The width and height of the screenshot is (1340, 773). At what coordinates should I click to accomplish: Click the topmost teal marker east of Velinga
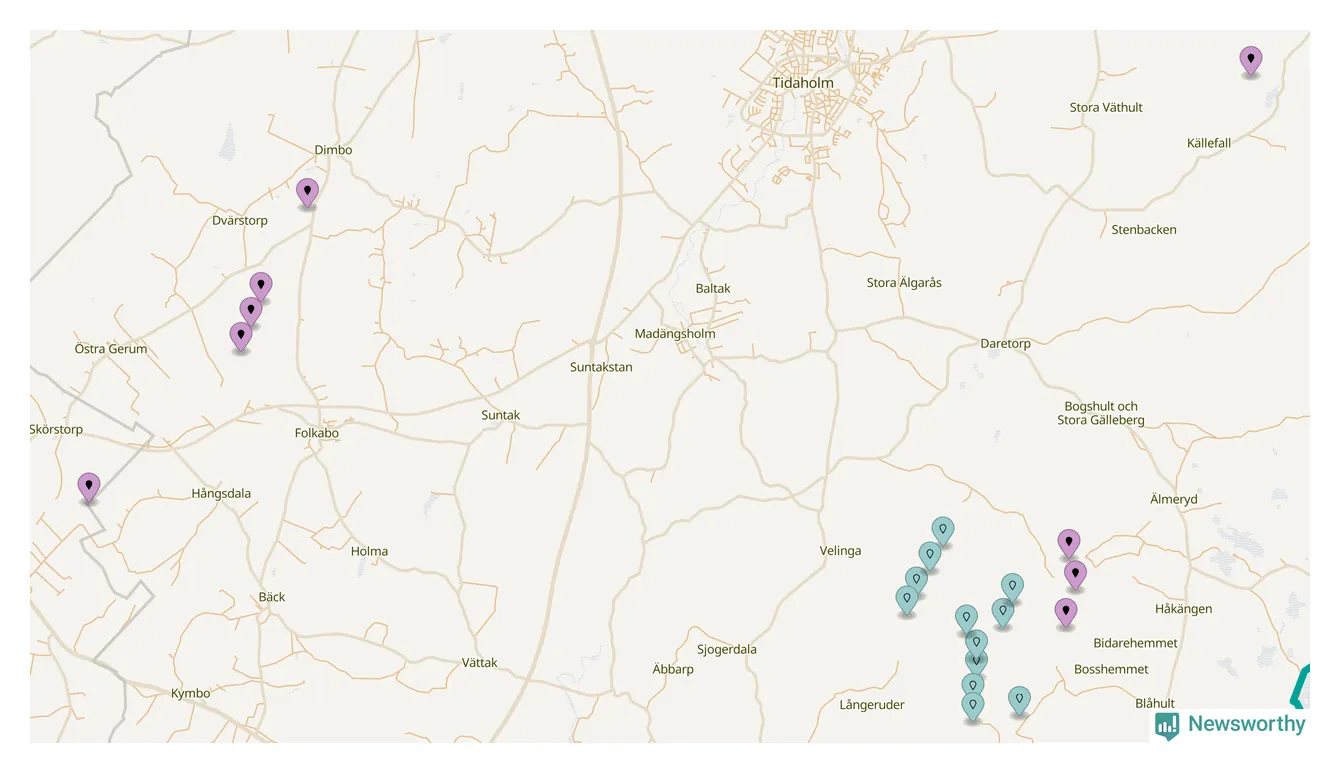click(x=943, y=532)
